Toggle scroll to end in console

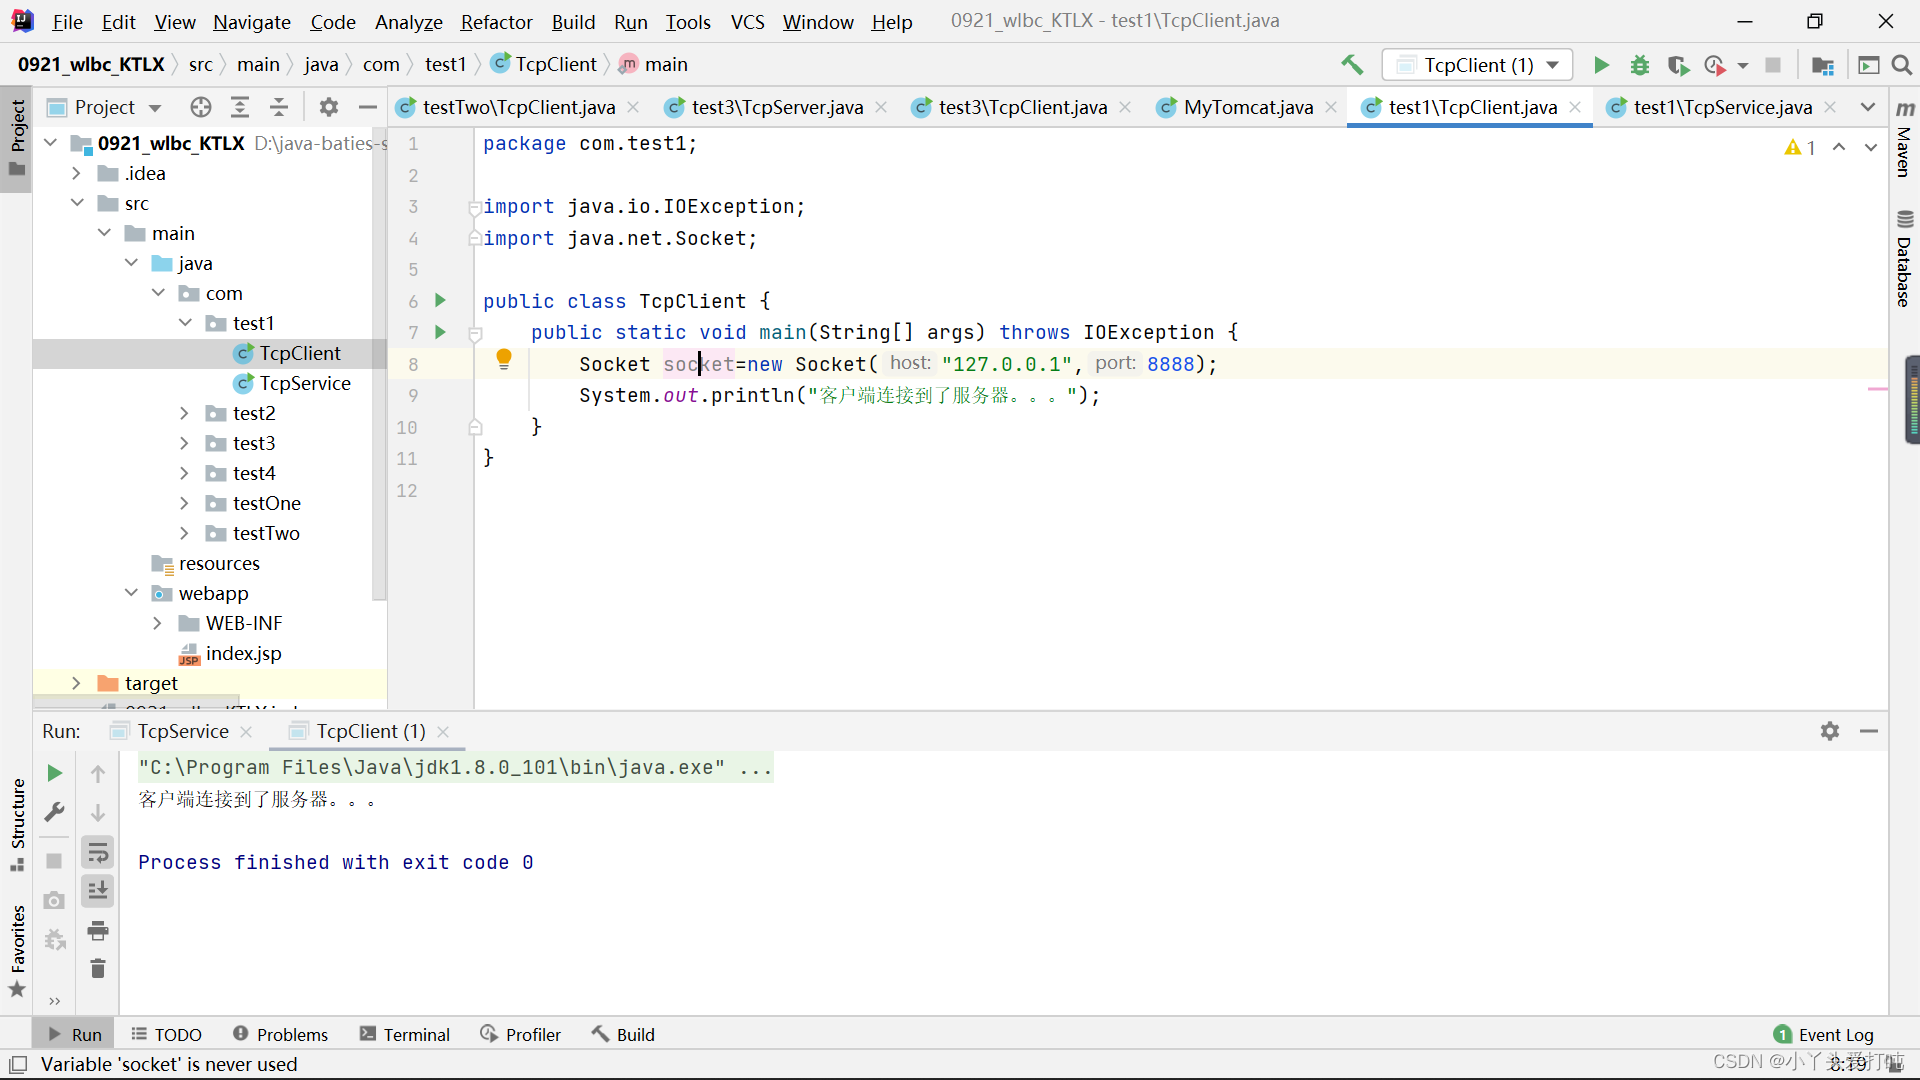pos(98,891)
